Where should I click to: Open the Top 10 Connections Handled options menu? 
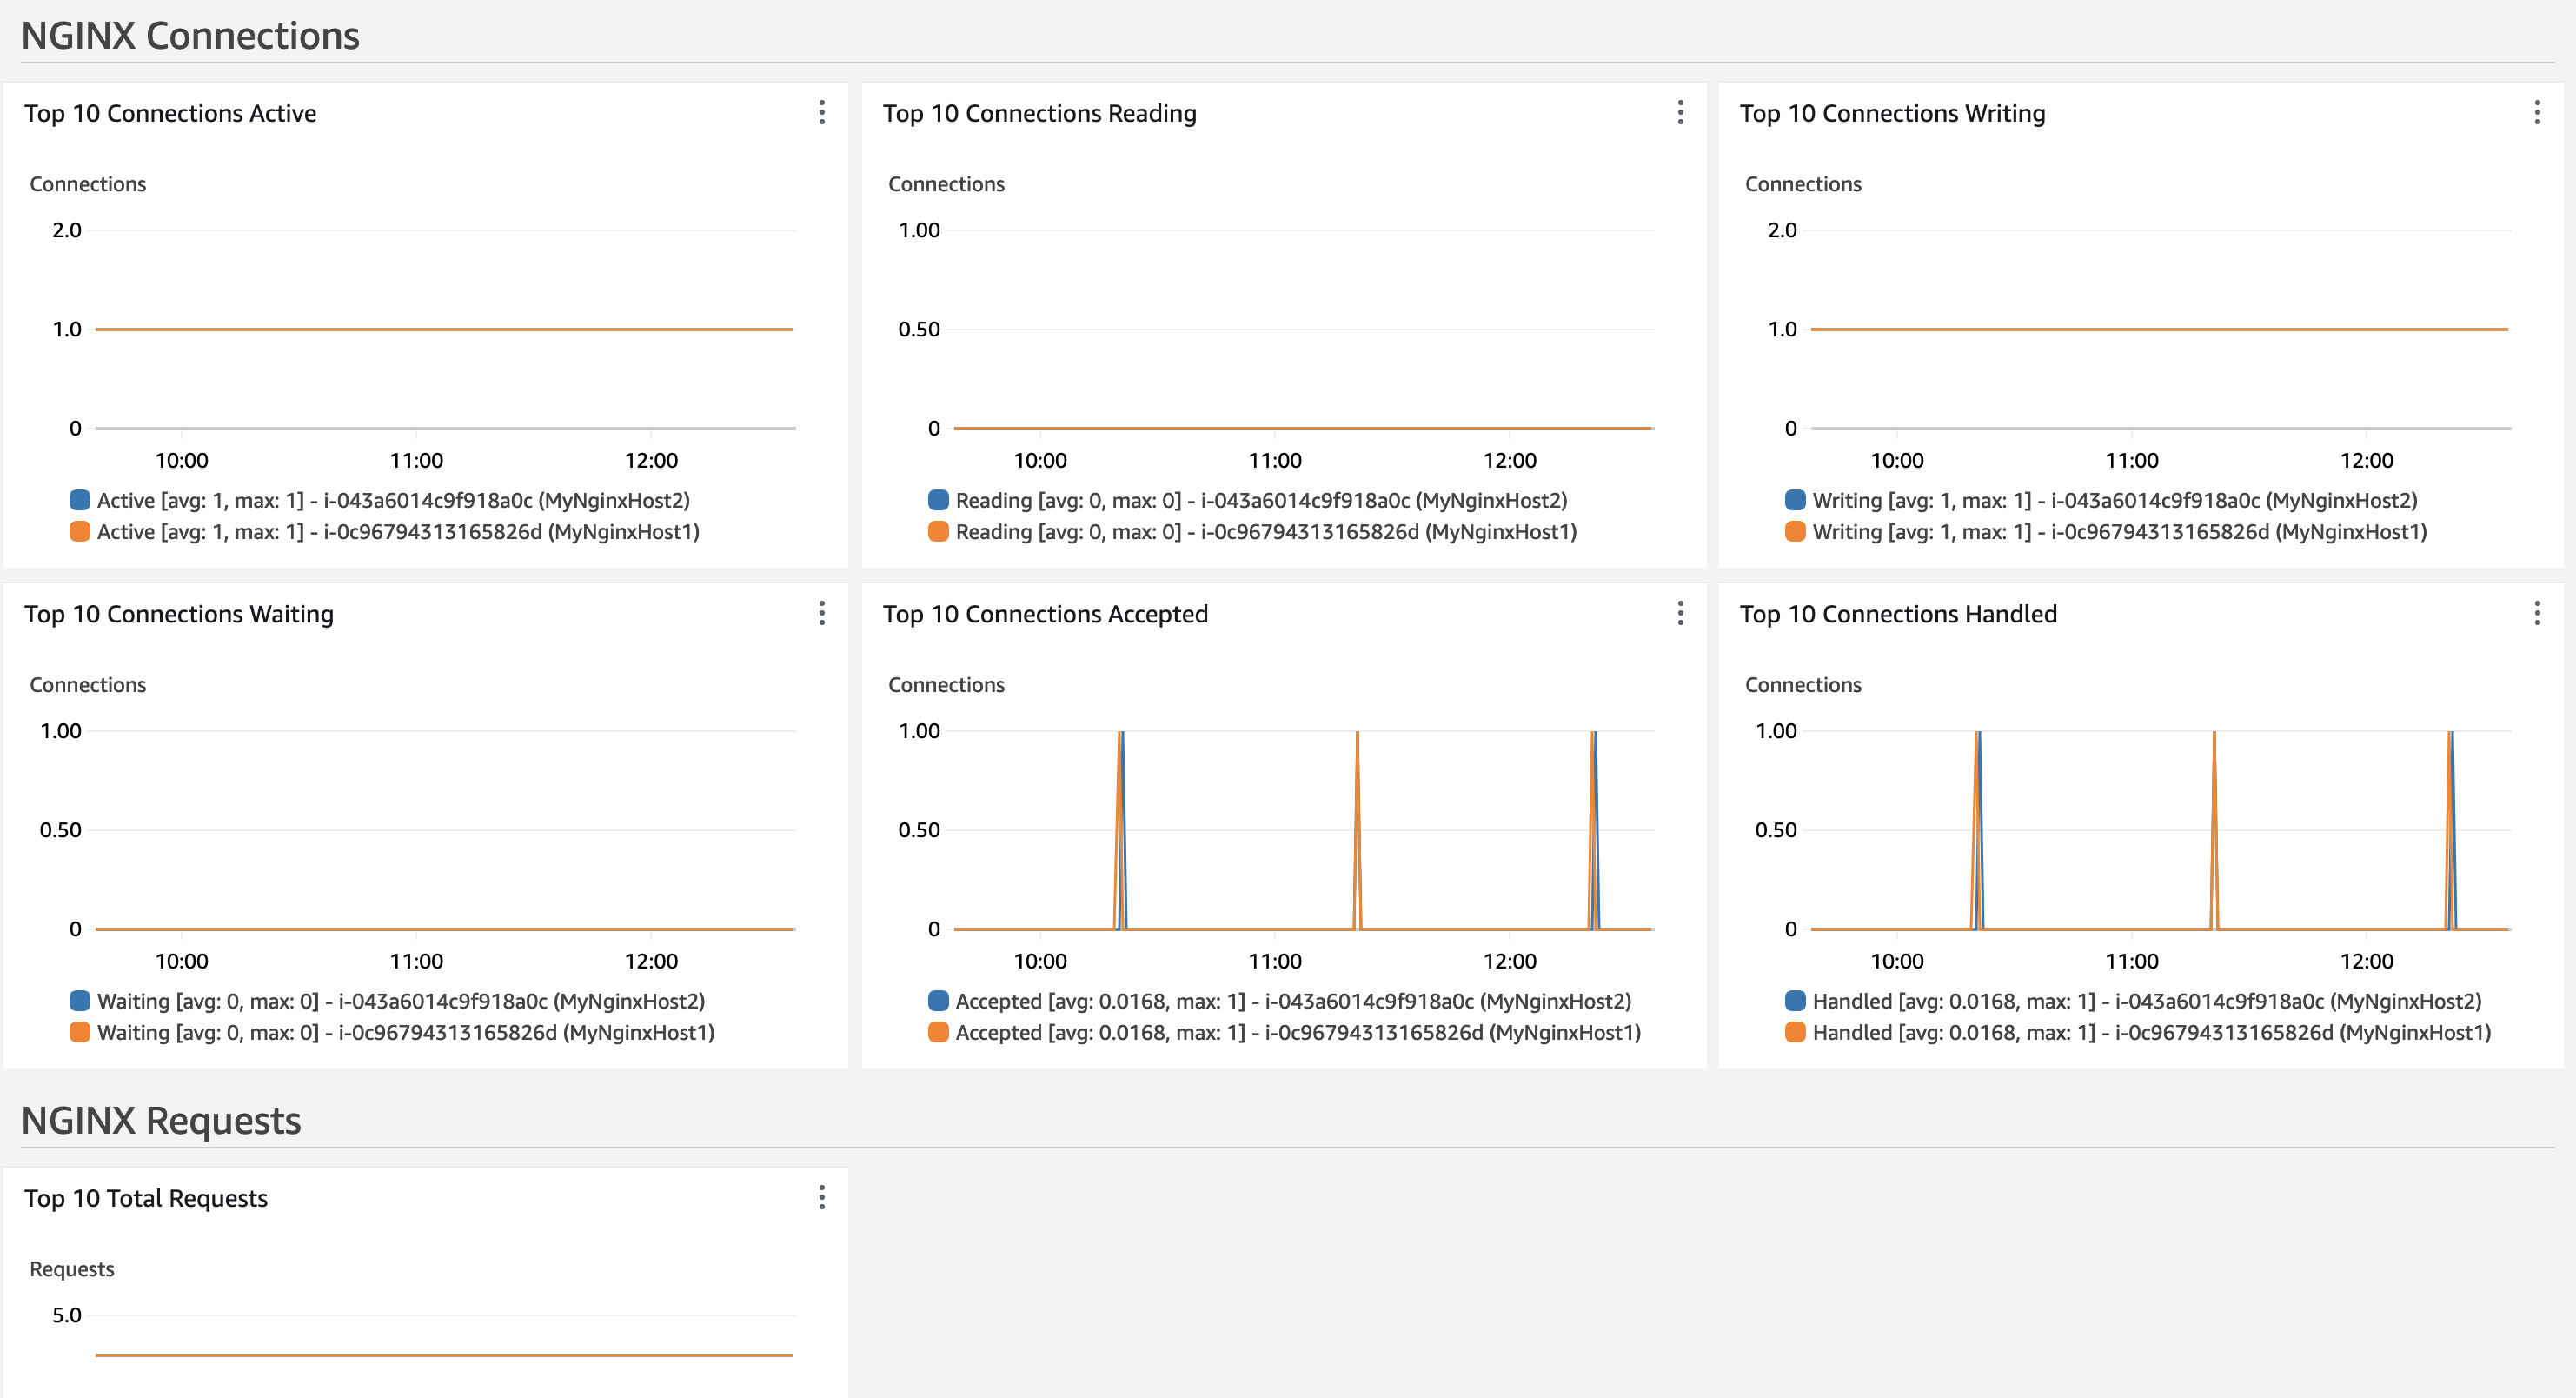(x=2537, y=613)
